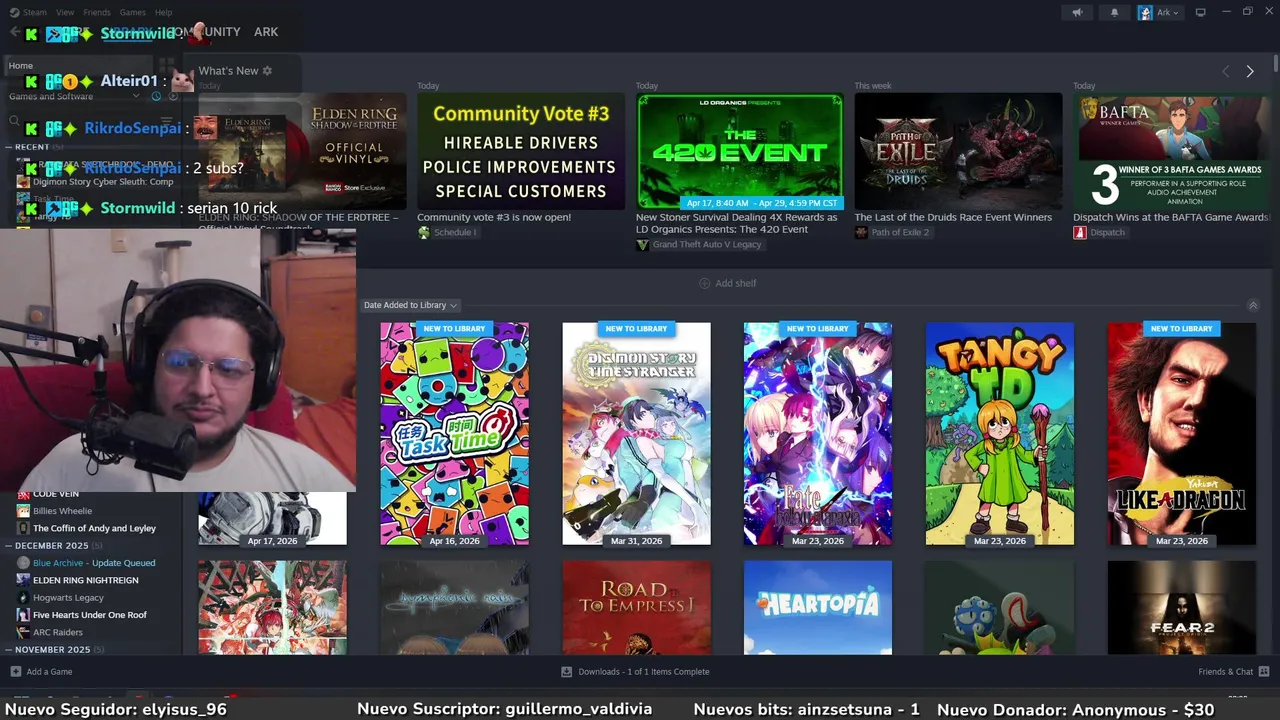Open Road to Empress cover

click(x=636, y=607)
